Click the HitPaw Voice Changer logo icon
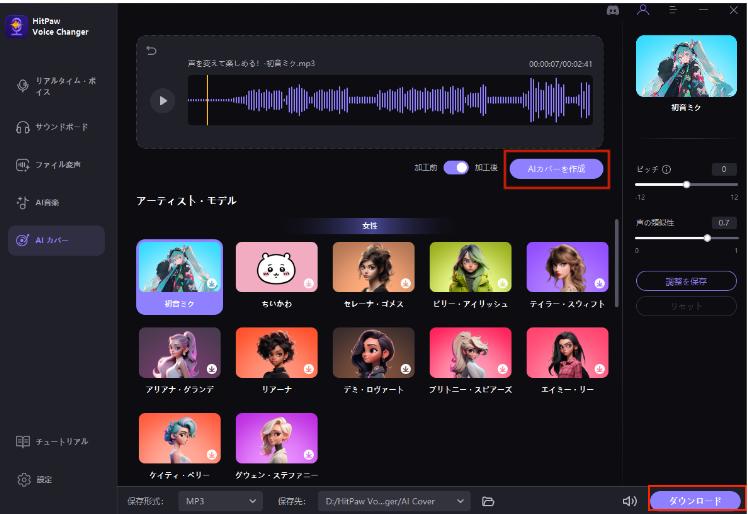This screenshot has height=514, width=748. click(x=17, y=26)
